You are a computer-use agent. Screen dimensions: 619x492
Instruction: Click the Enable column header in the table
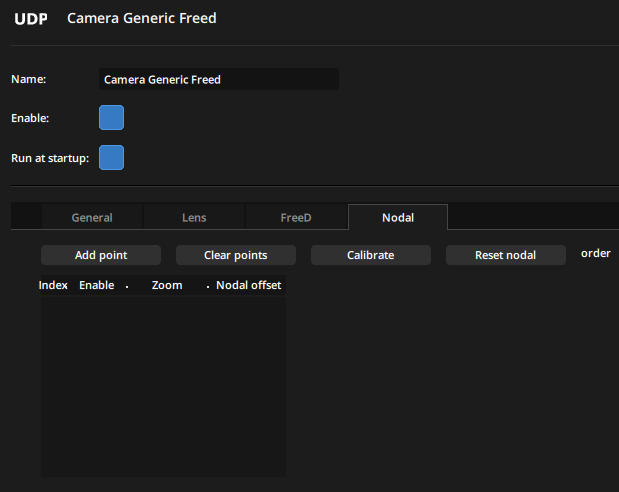coord(97,285)
